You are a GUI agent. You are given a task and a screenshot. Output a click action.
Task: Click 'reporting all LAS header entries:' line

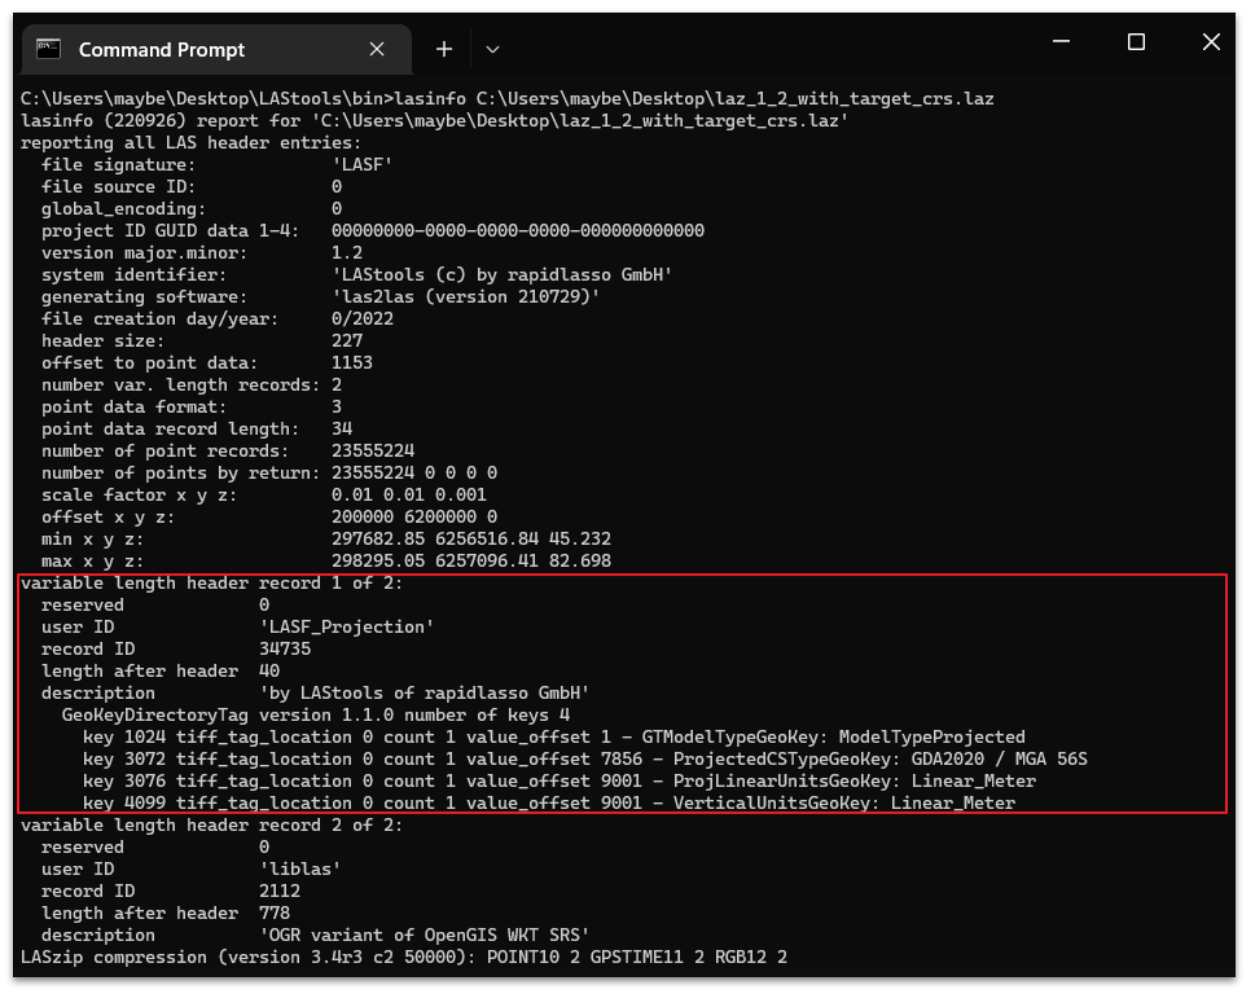pyautogui.click(x=191, y=143)
